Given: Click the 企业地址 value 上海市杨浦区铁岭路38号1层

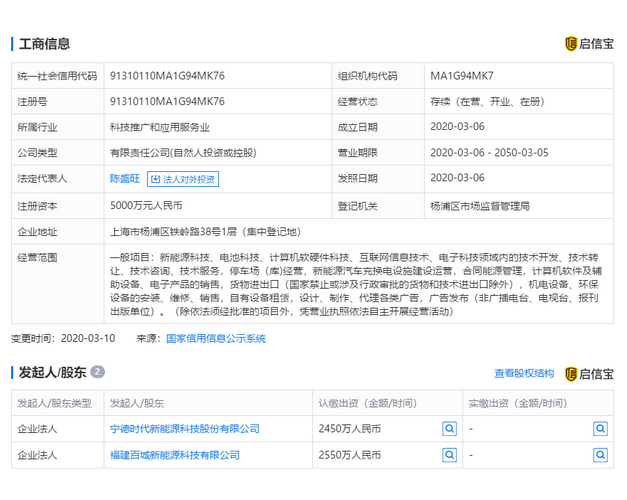Looking at the screenshot, I should (x=204, y=231).
